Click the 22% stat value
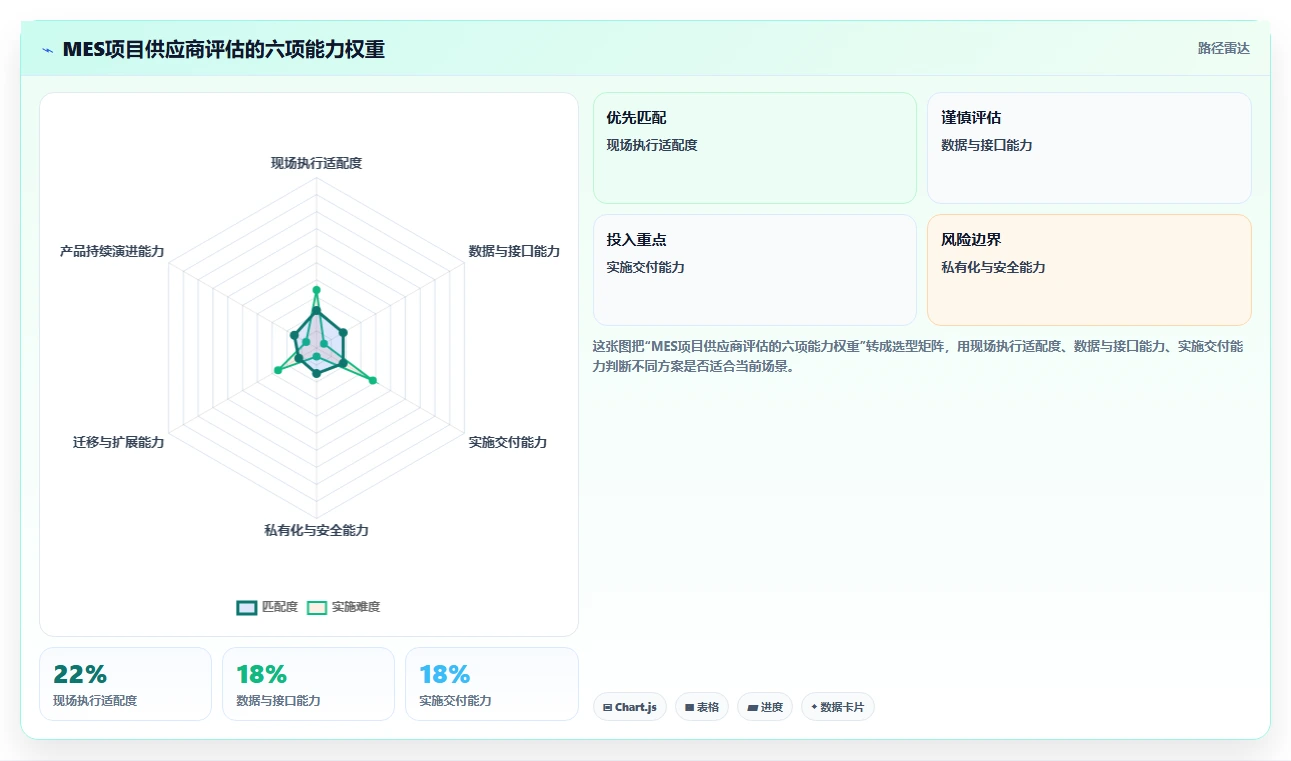1291x761 pixels. coord(80,674)
